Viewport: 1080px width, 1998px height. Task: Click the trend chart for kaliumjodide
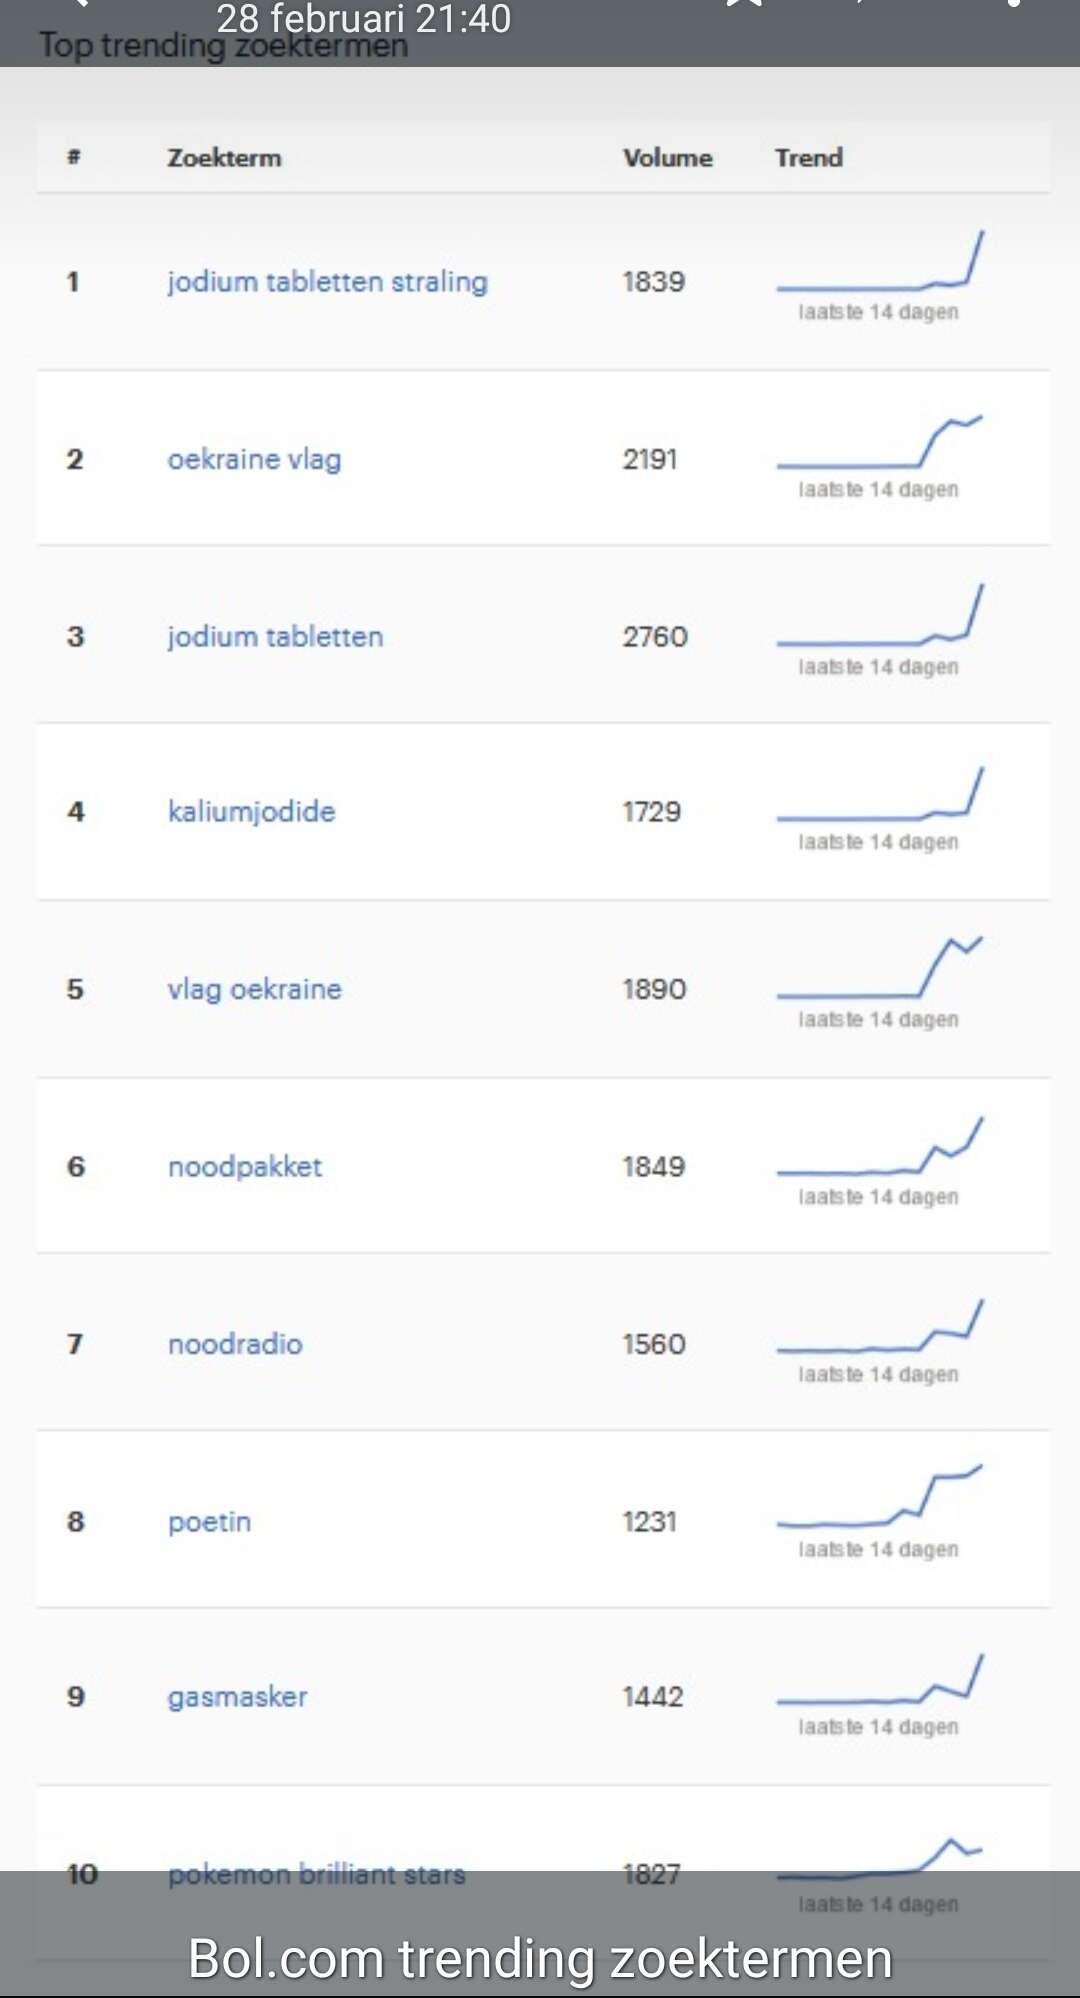[x=880, y=793]
